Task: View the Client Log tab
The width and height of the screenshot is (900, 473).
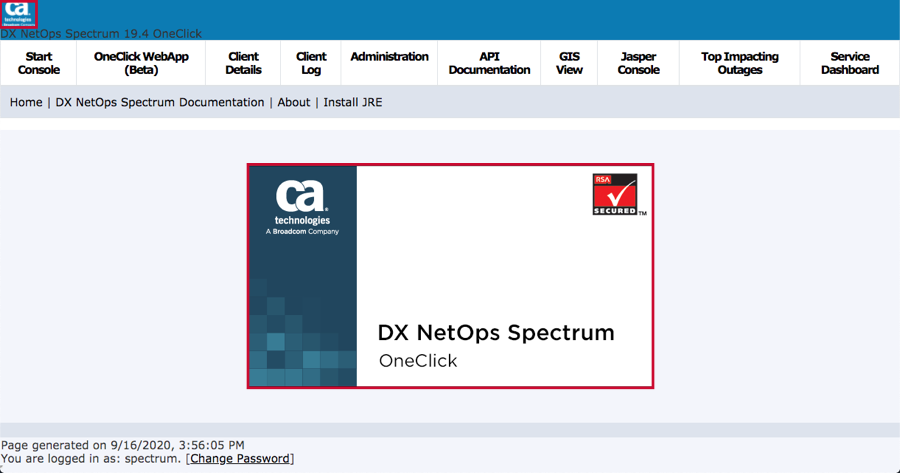Action: tap(311, 63)
